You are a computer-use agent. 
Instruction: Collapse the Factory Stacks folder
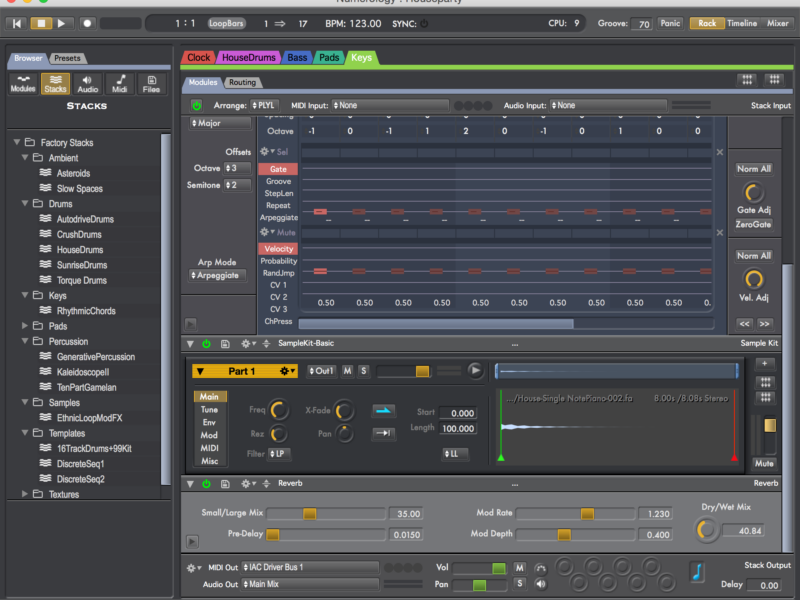click(x=17, y=143)
